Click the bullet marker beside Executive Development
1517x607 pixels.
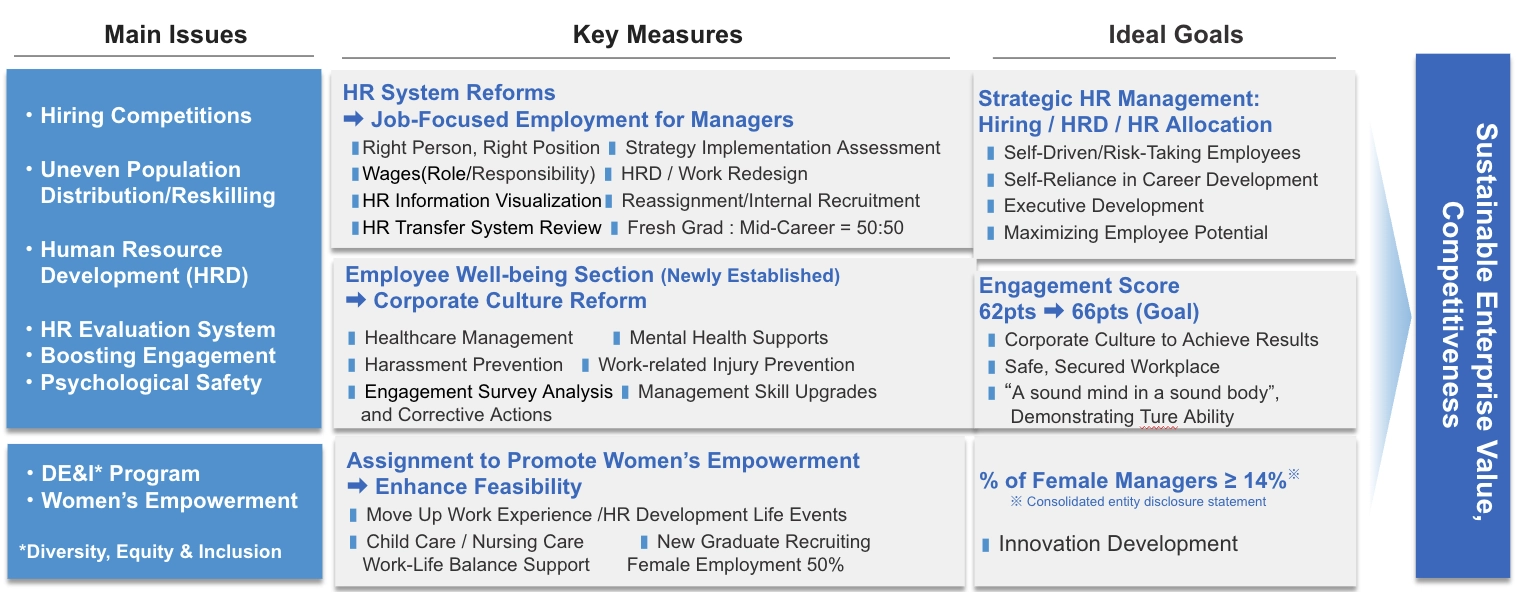(991, 206)
